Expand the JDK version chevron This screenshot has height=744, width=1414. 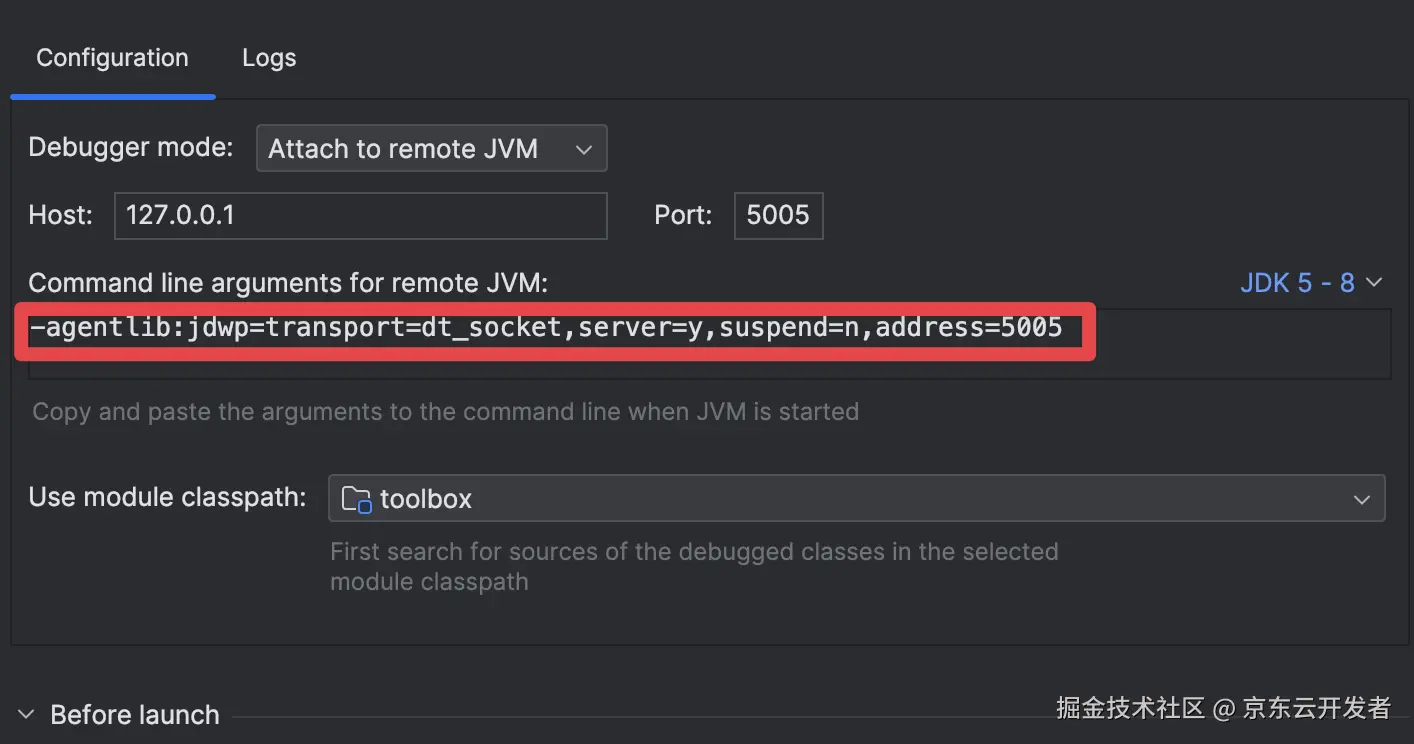pyautogui.click(x=1374, y=283)
